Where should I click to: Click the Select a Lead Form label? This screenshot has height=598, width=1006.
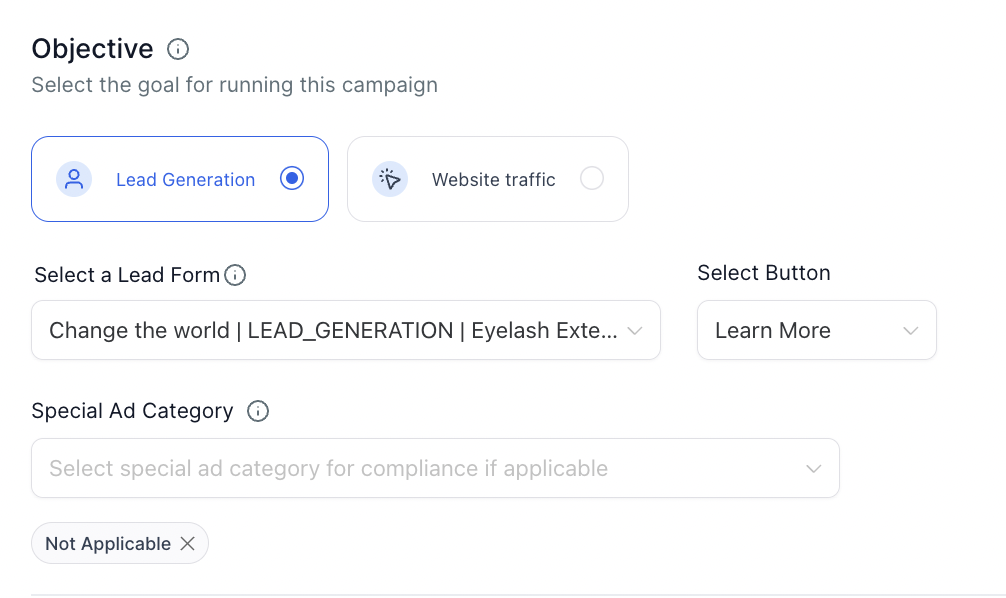127,275
